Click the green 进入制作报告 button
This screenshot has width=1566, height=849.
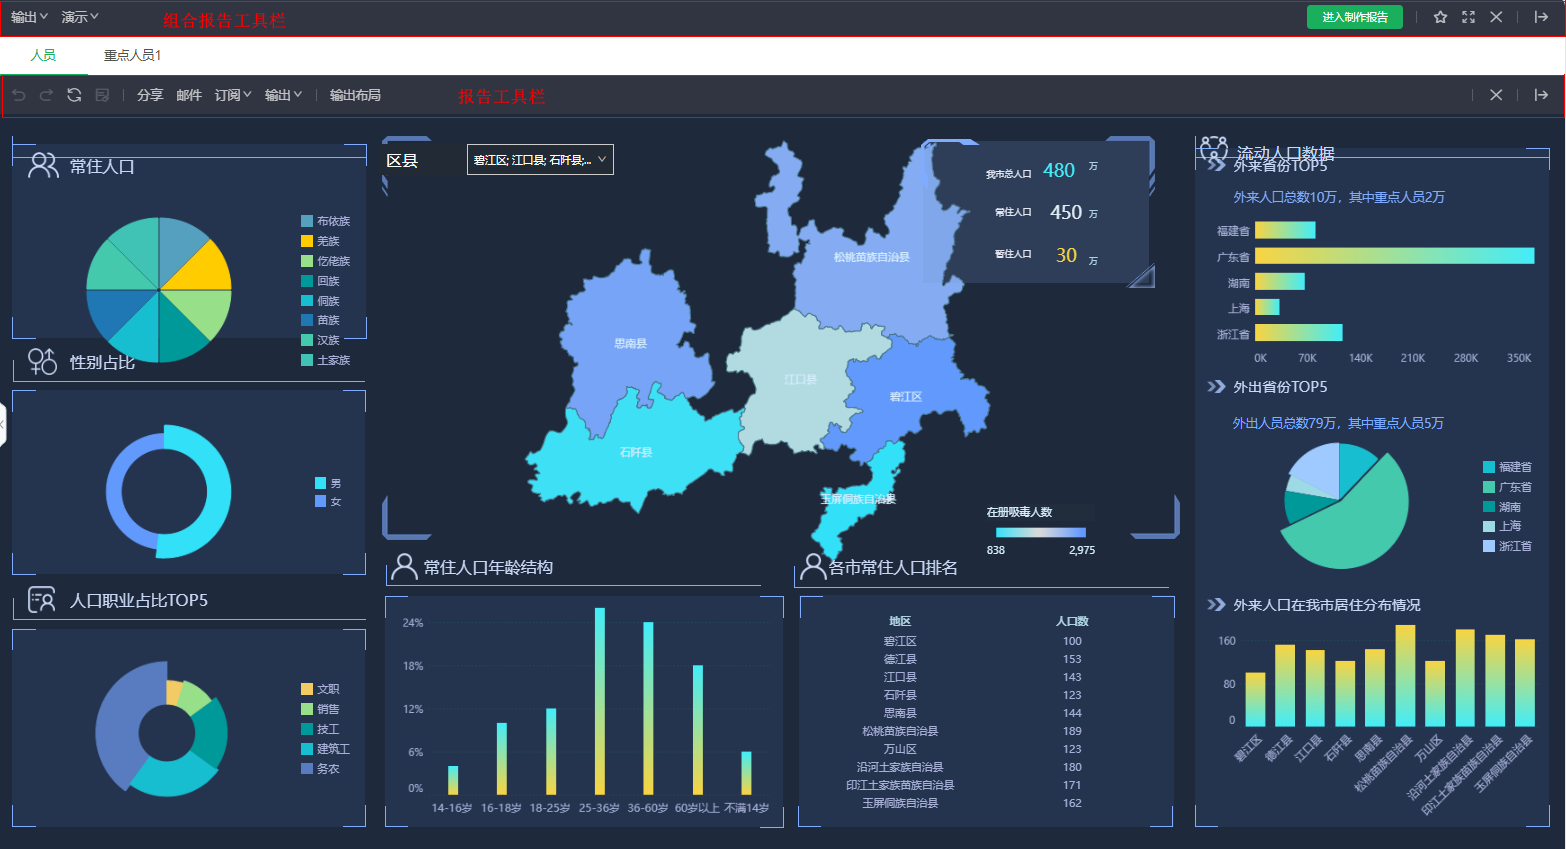click(1354, 17)
